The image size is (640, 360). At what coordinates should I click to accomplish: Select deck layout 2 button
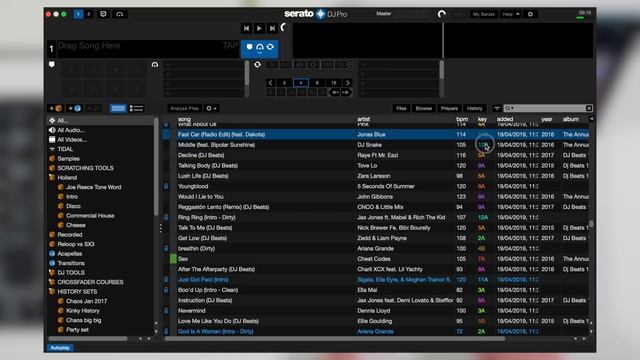point(89,14)
